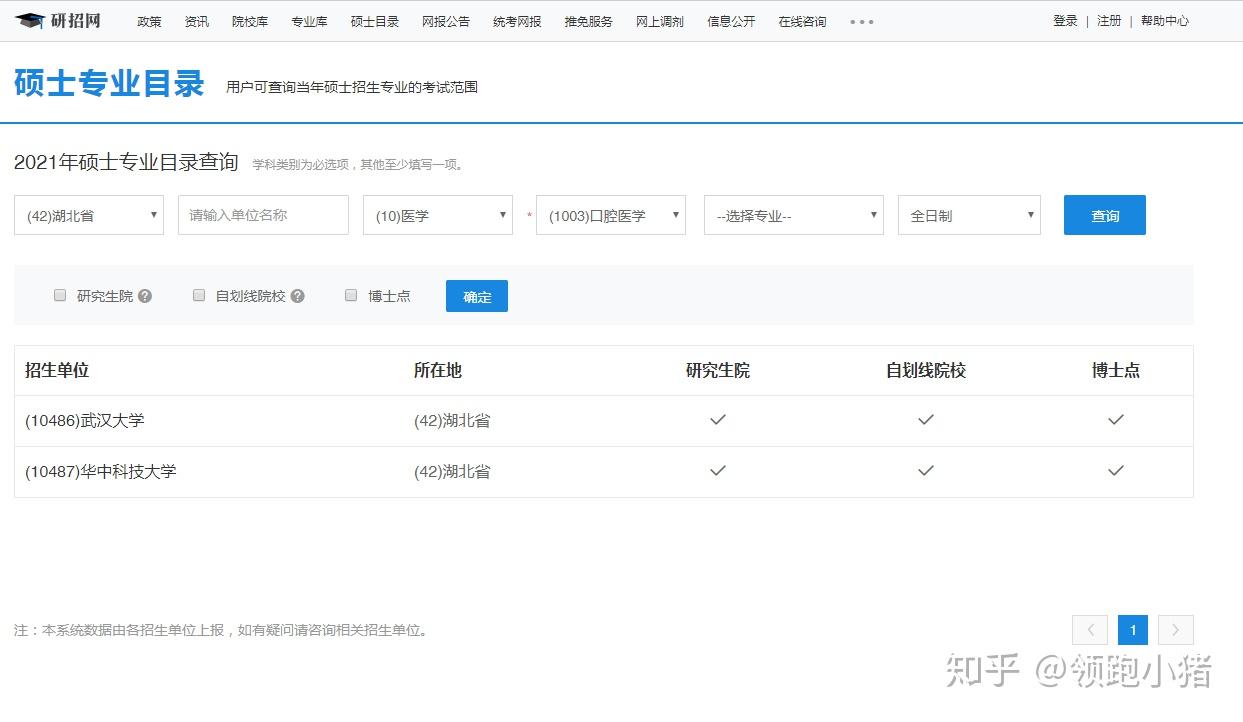This screenshot has width=1243, height=722.
Task: Select 网上调剂 navigation item
Action: click(x=660, y=21)
